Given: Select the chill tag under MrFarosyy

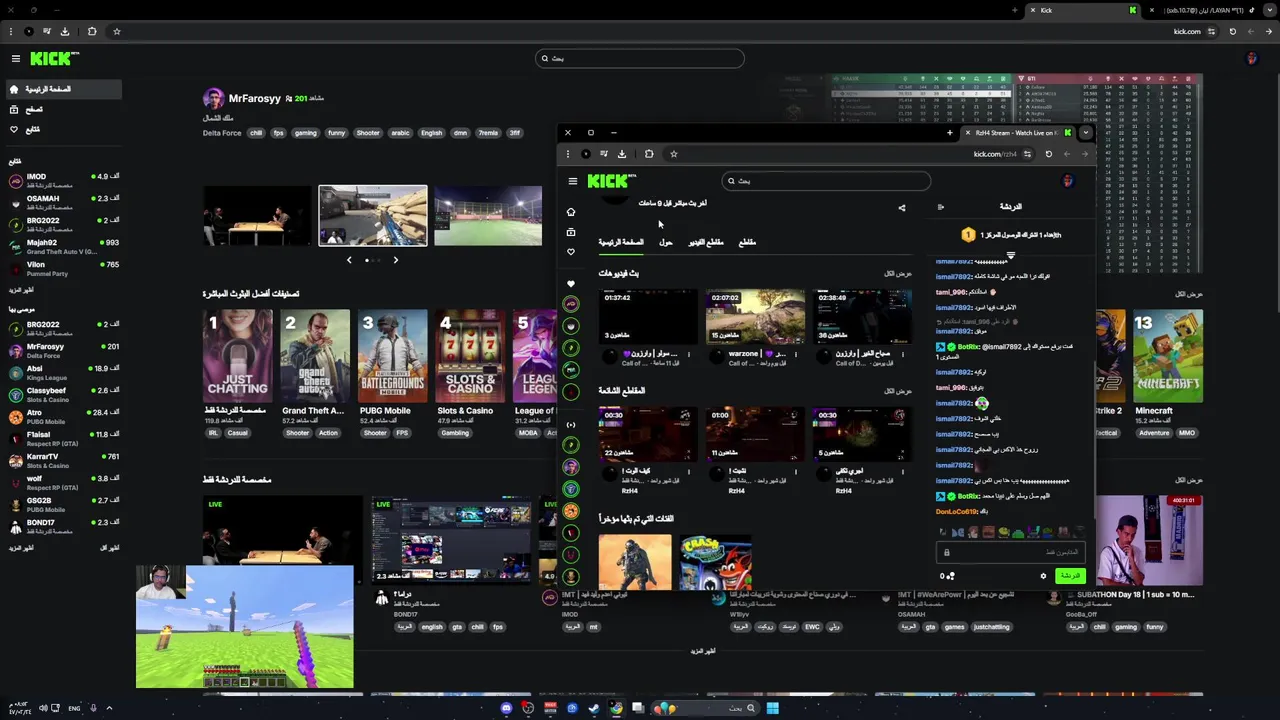Looking at the screenshot, I should point(256,133).
